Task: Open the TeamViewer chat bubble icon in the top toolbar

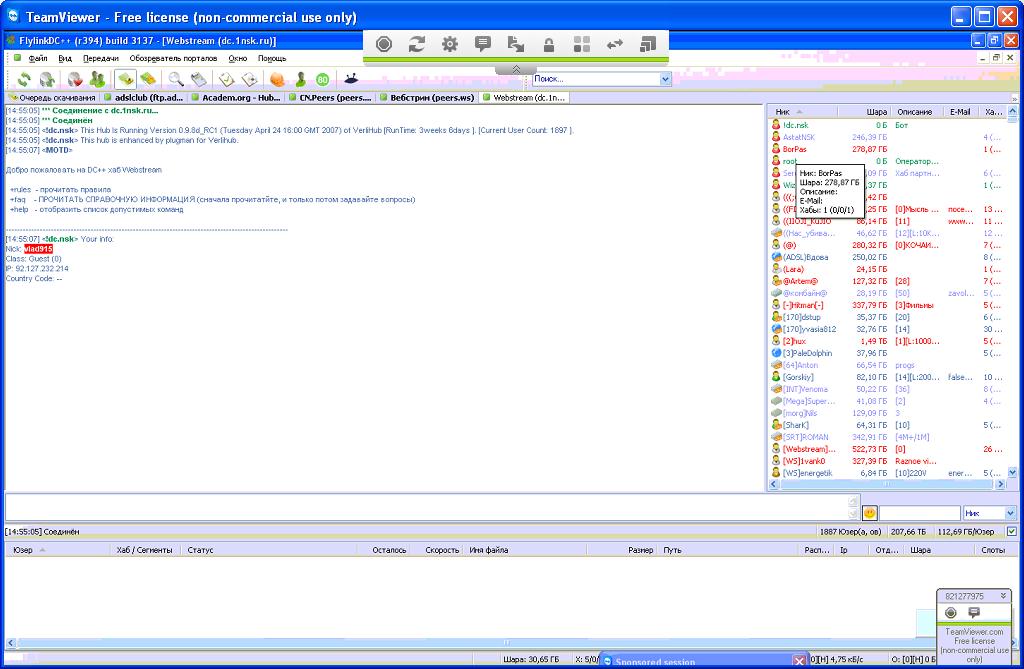Action: [483, 44]
